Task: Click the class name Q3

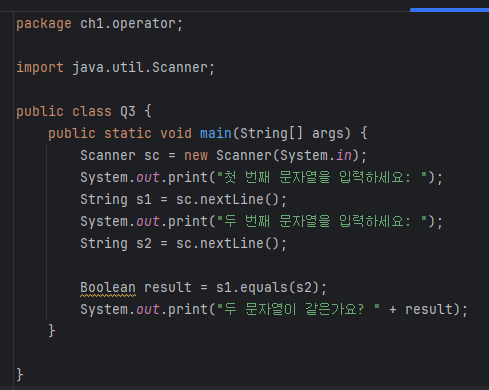Action: [x=128, y=111]
